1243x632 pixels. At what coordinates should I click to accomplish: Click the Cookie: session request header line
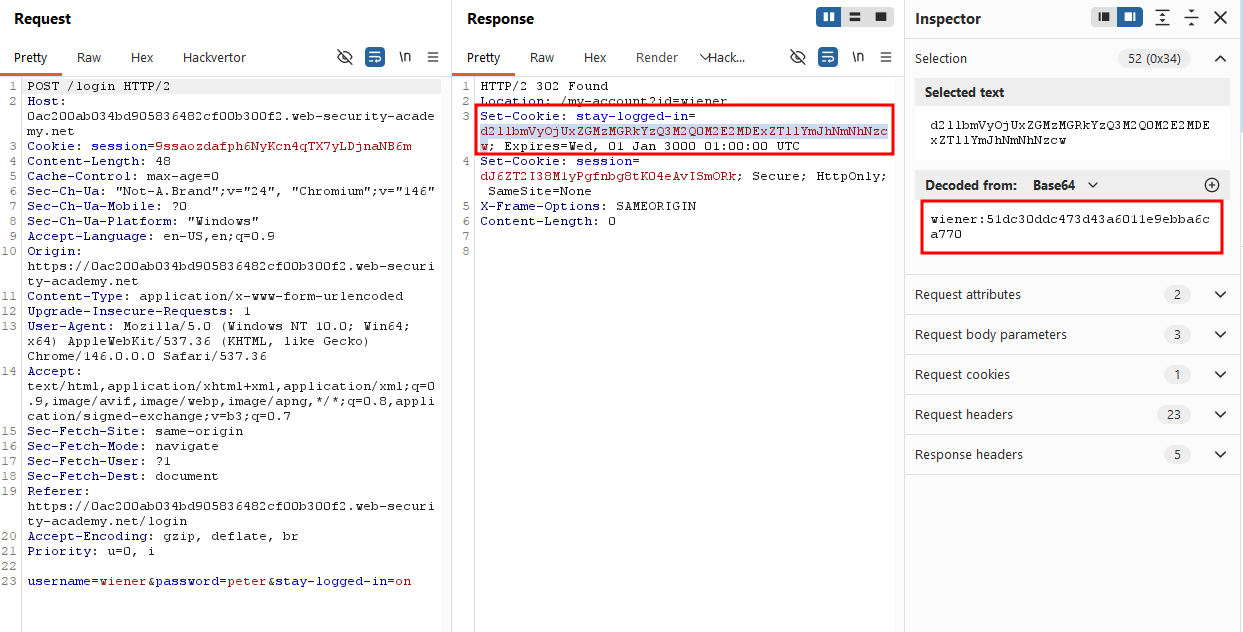[219, 146]
